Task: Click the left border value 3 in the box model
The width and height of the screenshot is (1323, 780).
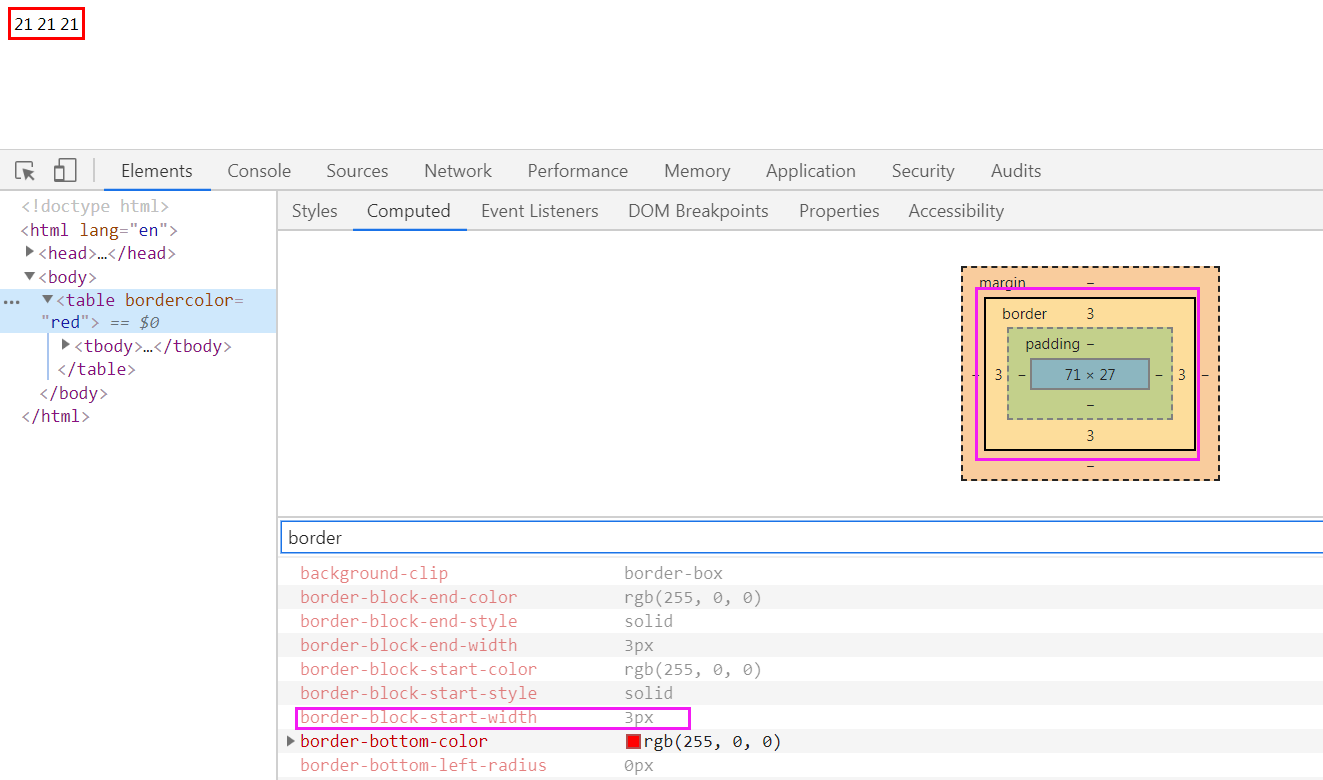Action: pos(998,375)
